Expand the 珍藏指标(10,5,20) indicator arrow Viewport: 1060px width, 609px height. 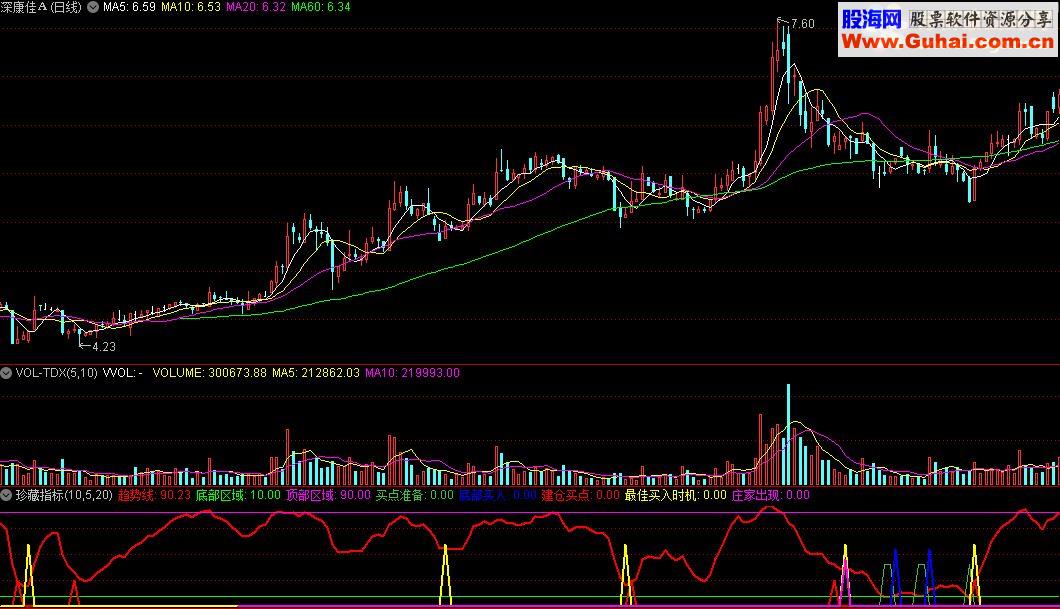tap(6, 495)
